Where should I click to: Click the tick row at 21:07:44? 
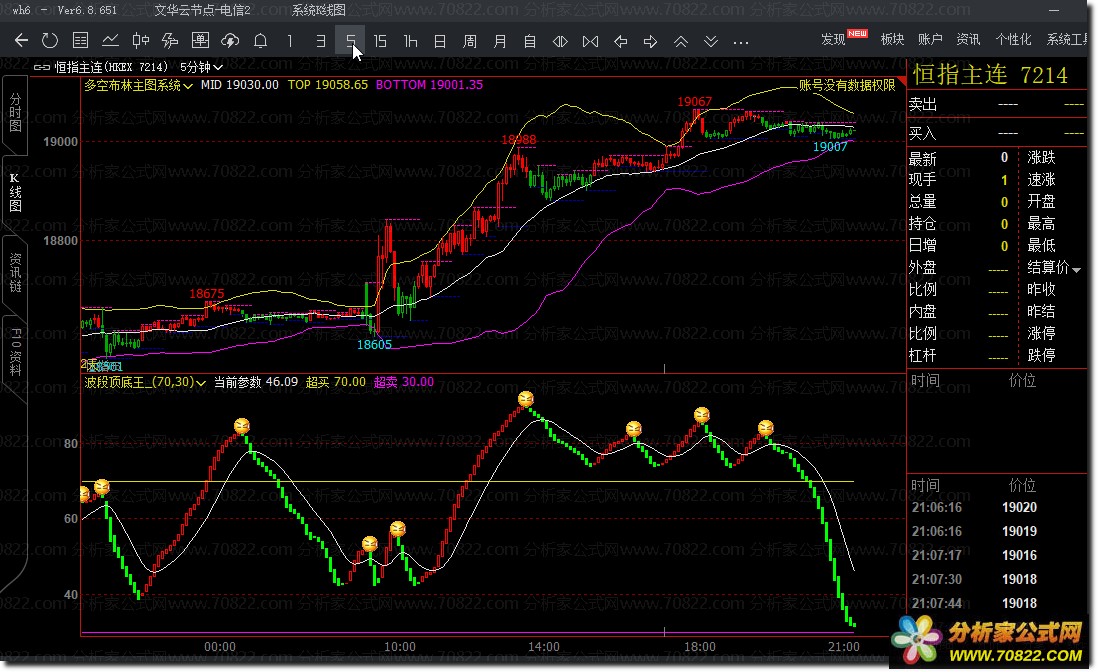pos(996,603)
